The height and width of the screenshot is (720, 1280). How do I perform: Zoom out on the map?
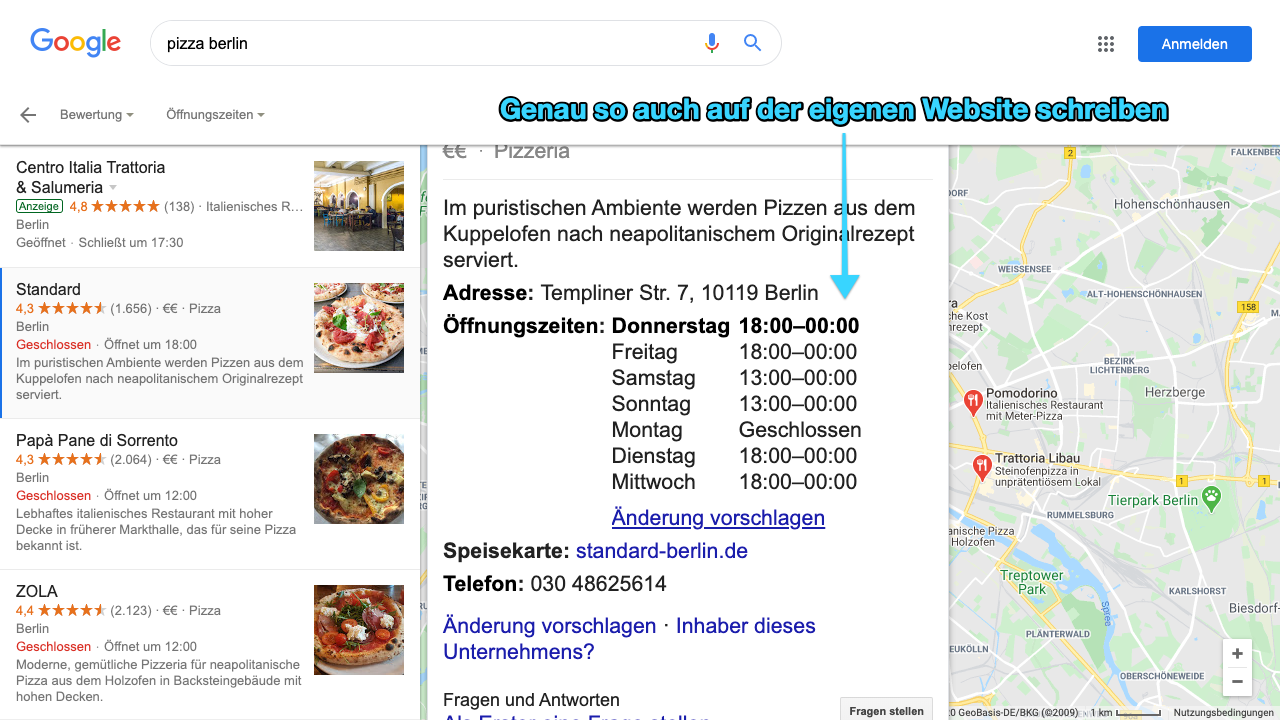1237,682
